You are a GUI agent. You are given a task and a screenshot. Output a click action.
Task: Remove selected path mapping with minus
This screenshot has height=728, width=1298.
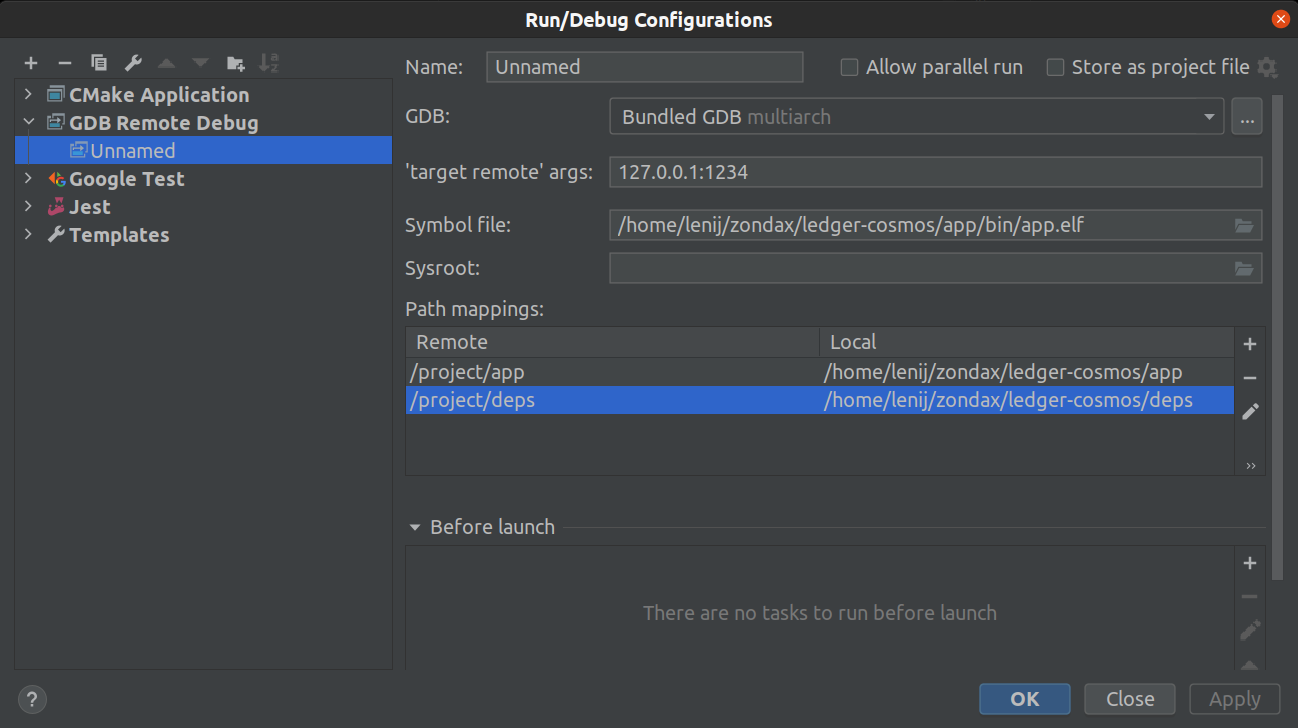[1250, 378]
